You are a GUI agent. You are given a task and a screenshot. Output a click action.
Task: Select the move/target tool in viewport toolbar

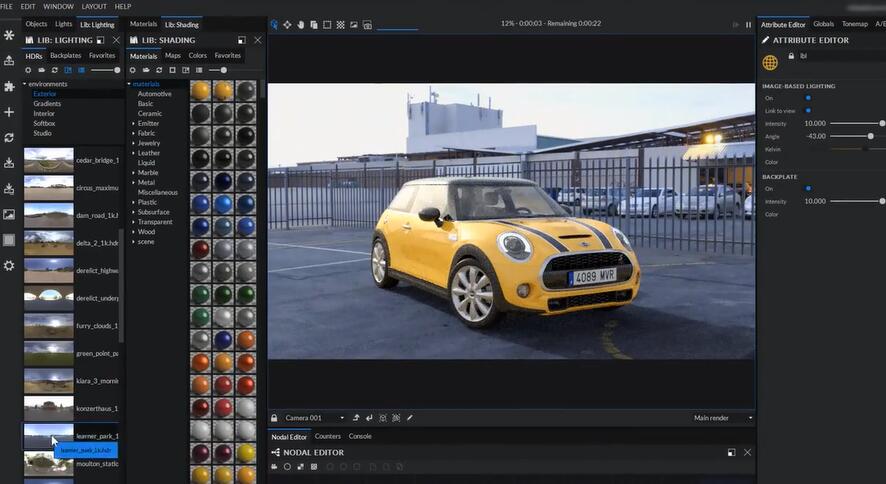[x=287, y=25]
